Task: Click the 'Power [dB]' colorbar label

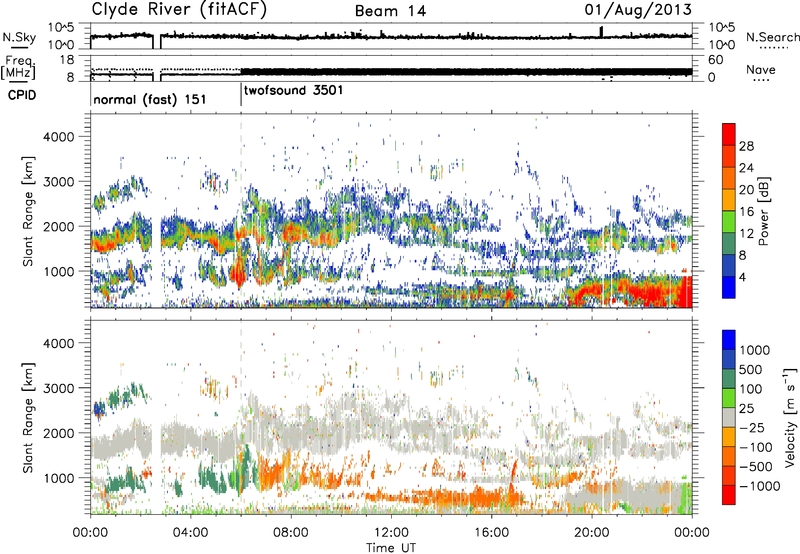Action: coord(763,211)
